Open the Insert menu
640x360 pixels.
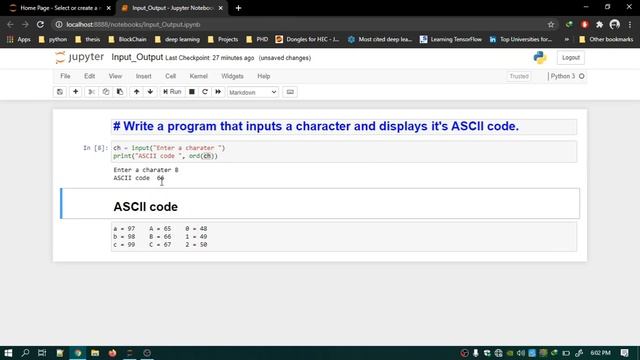coord(143,76)
